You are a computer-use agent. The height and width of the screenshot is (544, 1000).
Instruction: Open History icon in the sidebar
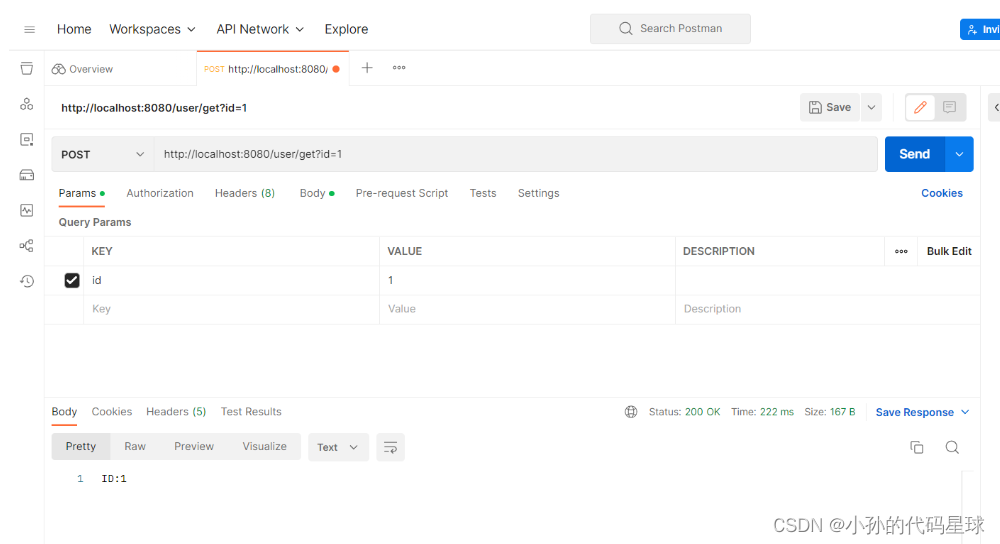[x=26, y=281]
